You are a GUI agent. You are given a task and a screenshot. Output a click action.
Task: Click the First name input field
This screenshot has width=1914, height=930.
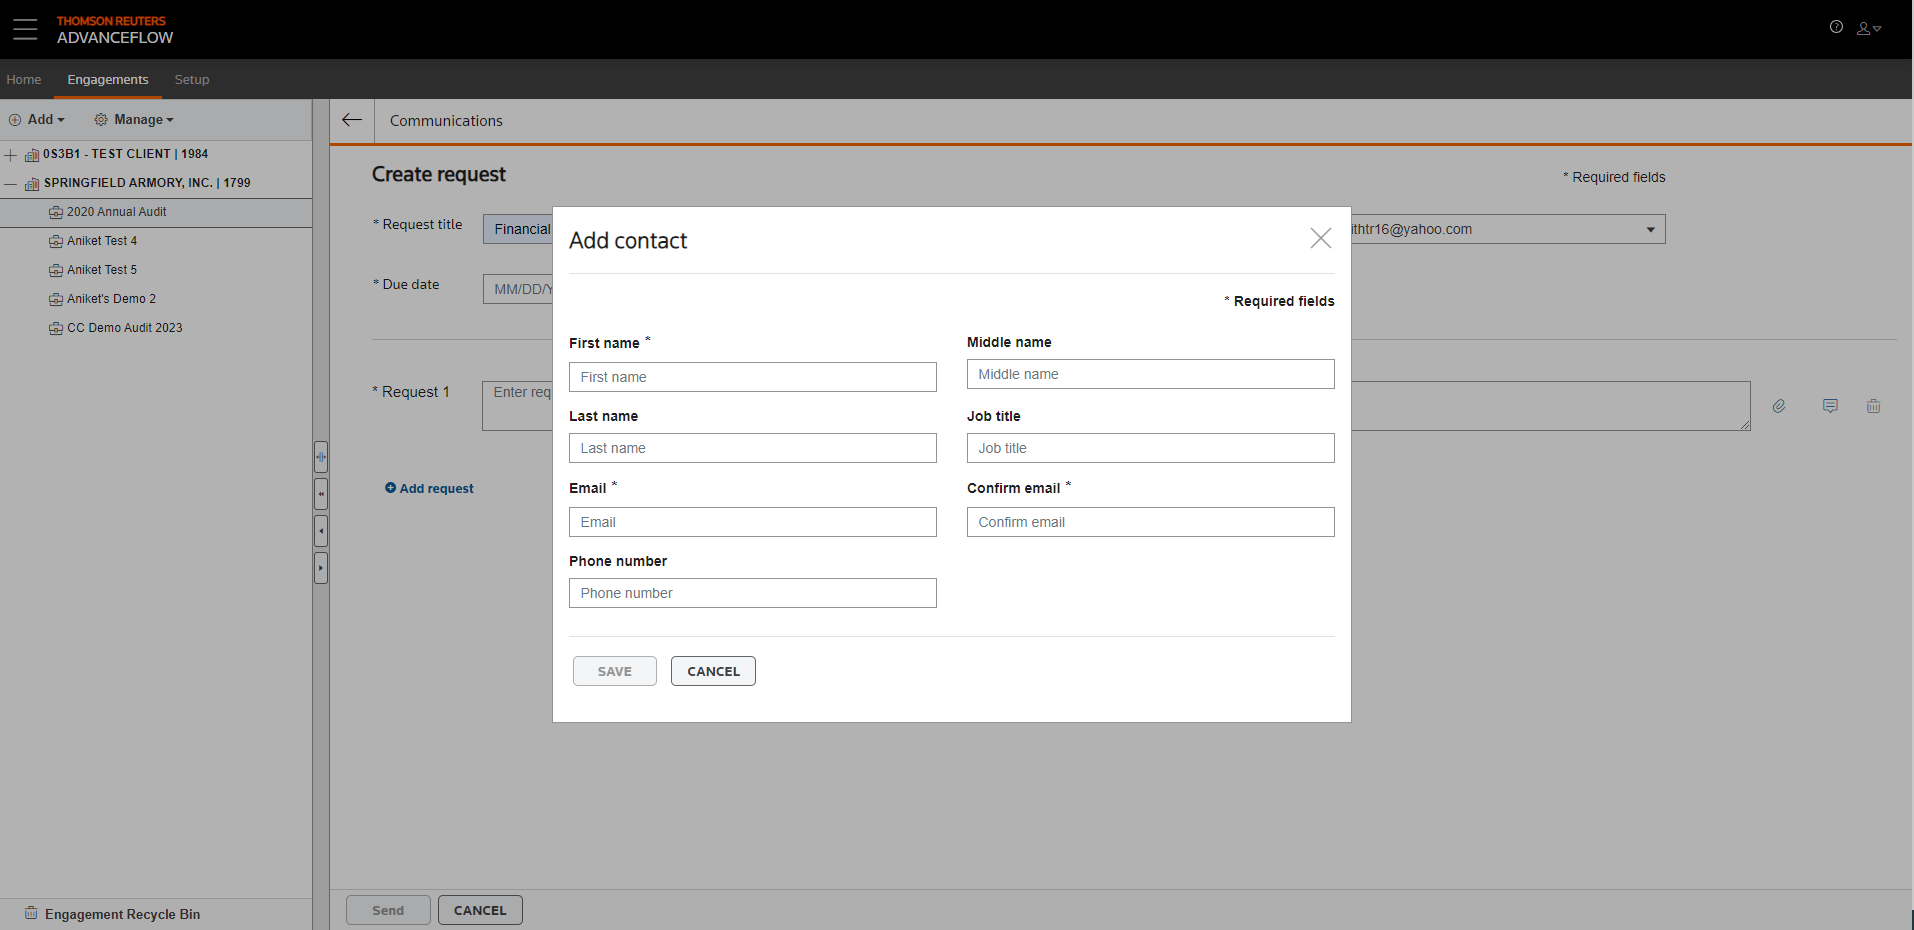pyautogui.click(x=752, y=377)
